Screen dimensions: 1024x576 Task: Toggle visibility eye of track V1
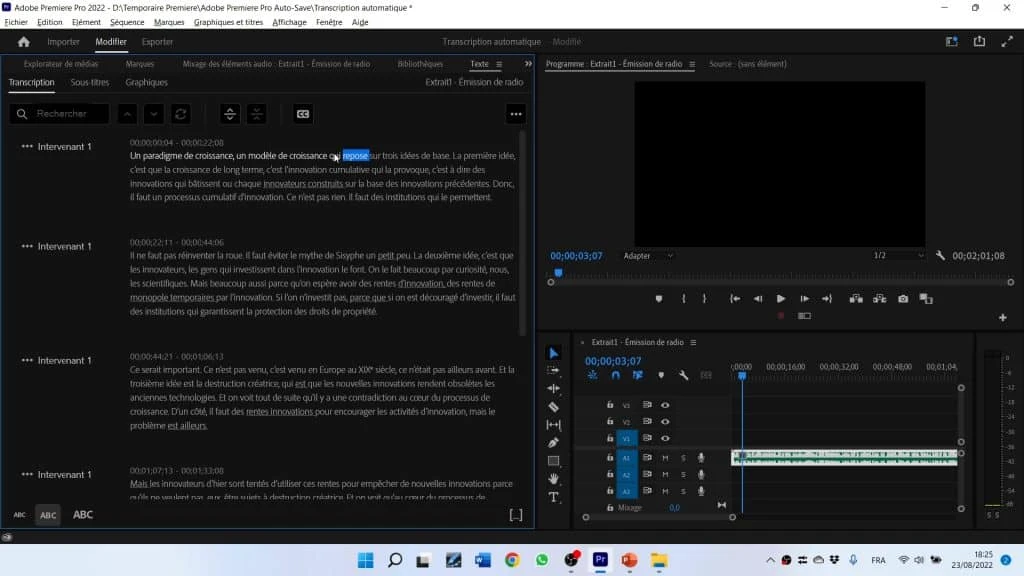(x=665, y=438)
